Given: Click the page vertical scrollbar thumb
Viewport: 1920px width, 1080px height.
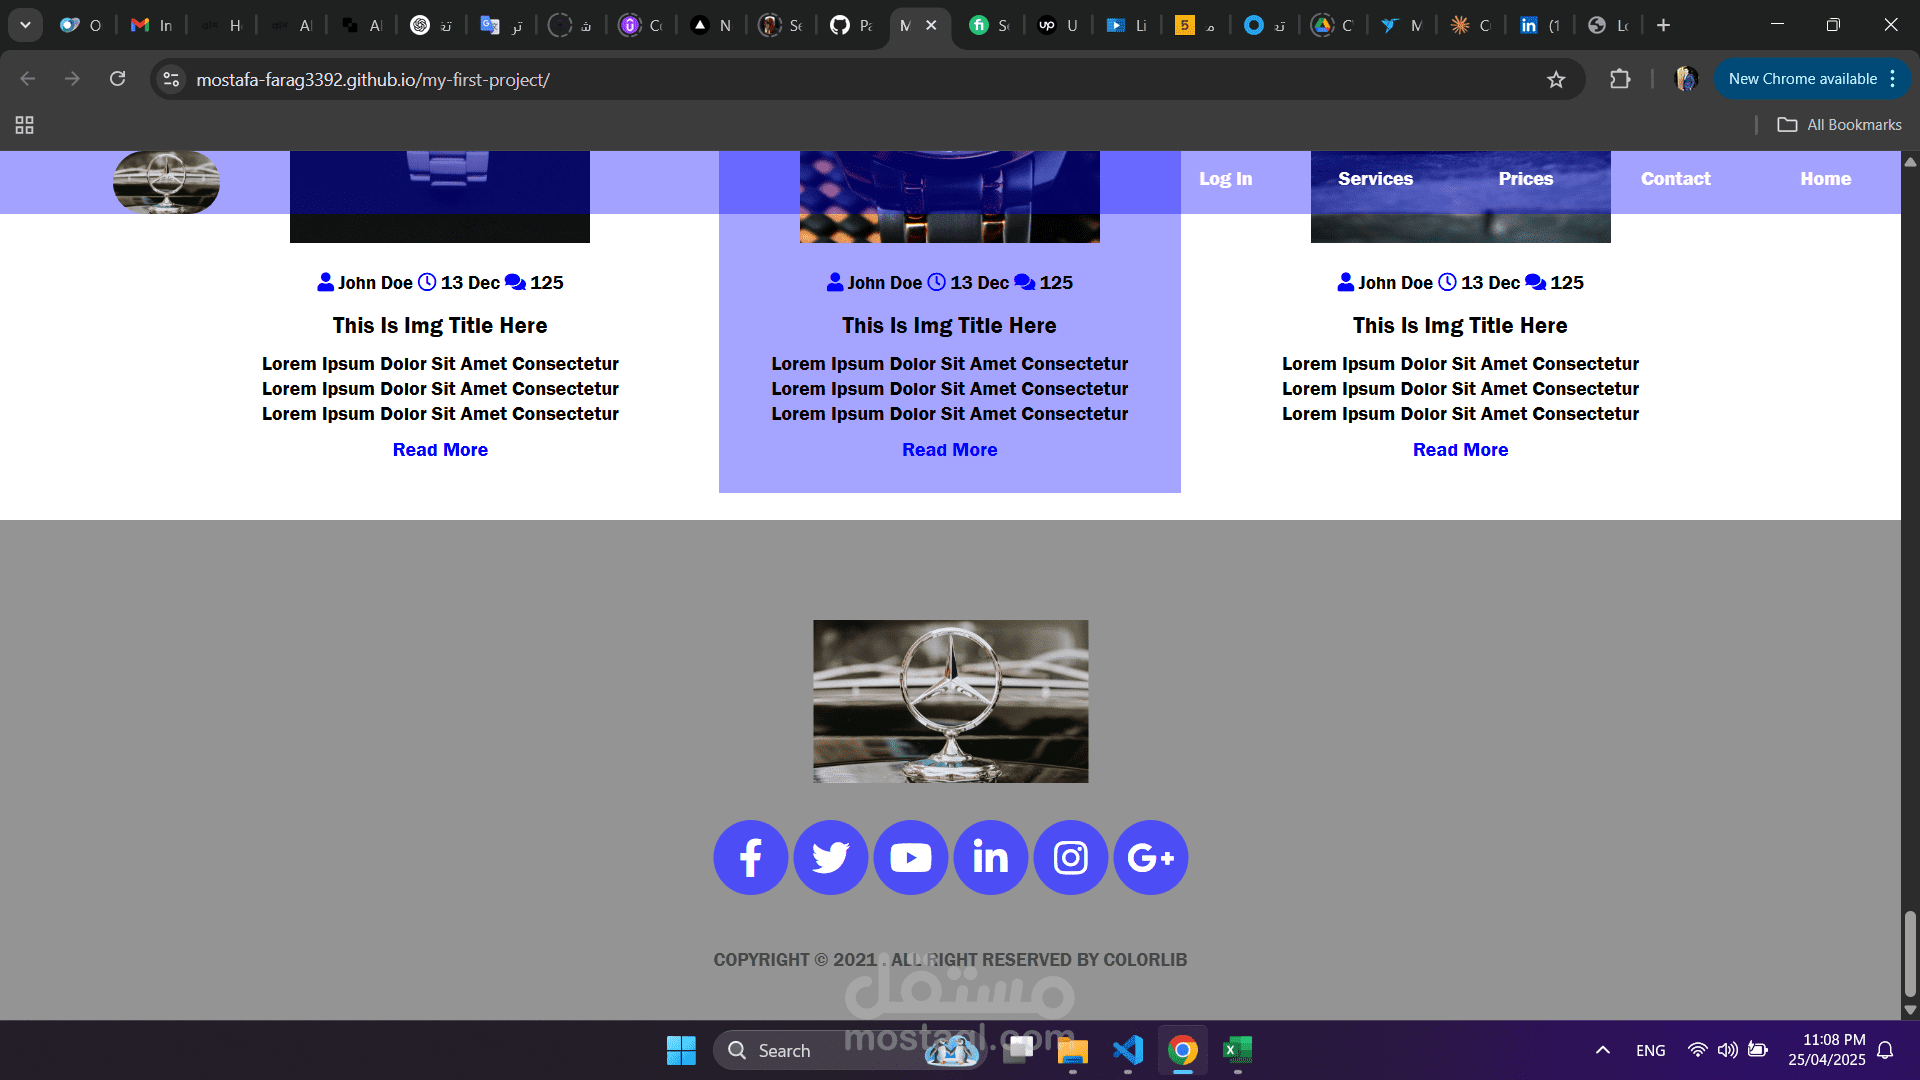Looking at the screenshot, I should point(1910,952).
